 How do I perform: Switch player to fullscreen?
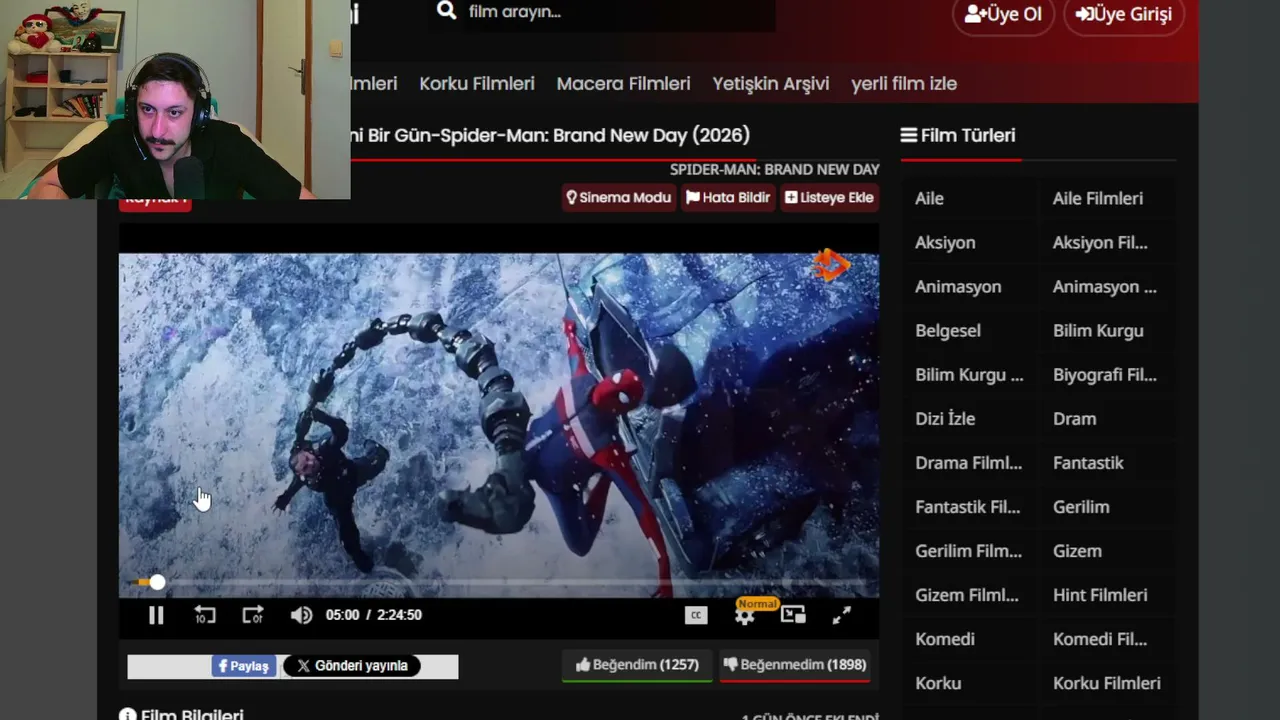click(842, 615)
